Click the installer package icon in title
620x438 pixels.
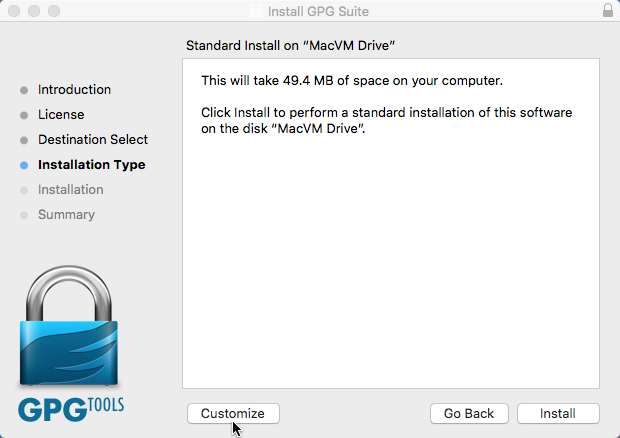click(x=256, y=11)
